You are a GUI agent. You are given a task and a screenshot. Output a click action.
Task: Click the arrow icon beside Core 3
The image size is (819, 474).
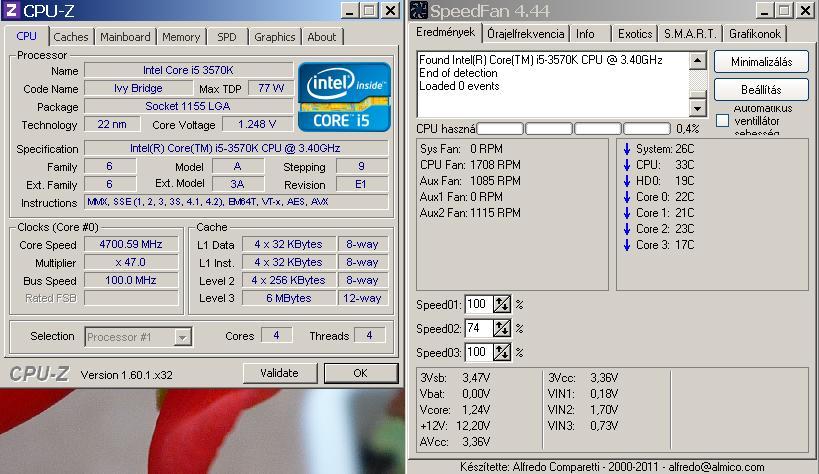coord(627,245)
